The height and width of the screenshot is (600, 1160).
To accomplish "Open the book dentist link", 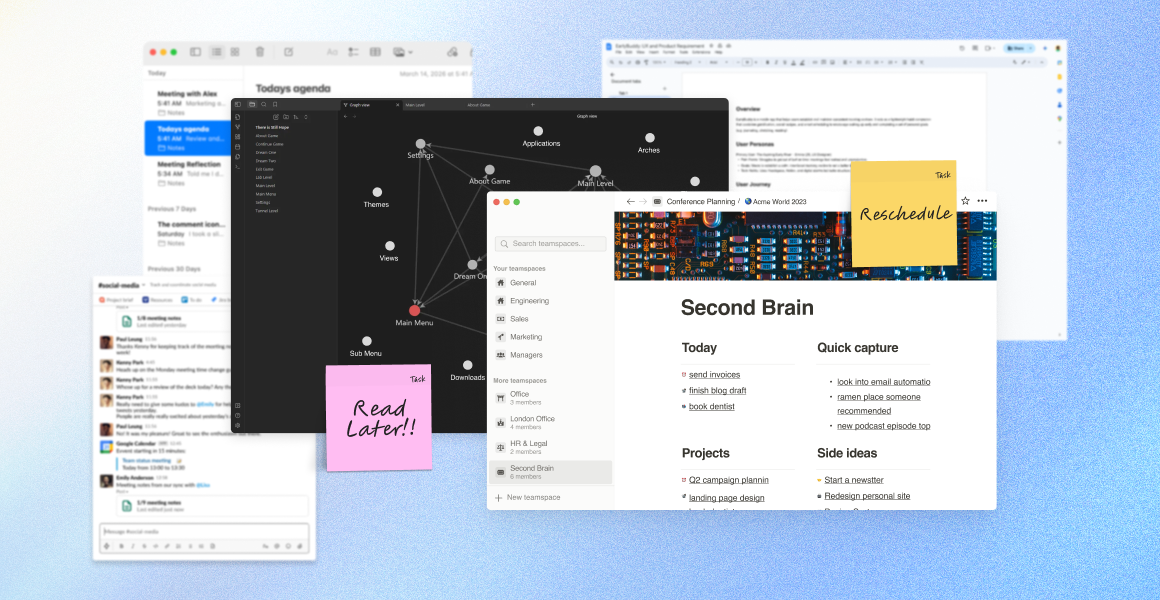I will tap(711, 406).
